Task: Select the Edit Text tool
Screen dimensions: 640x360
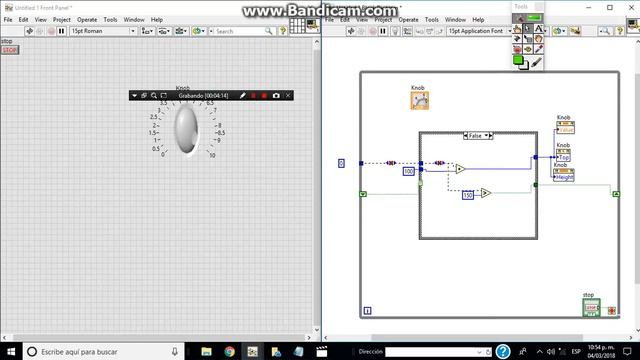Action: (x=538, y=29)
